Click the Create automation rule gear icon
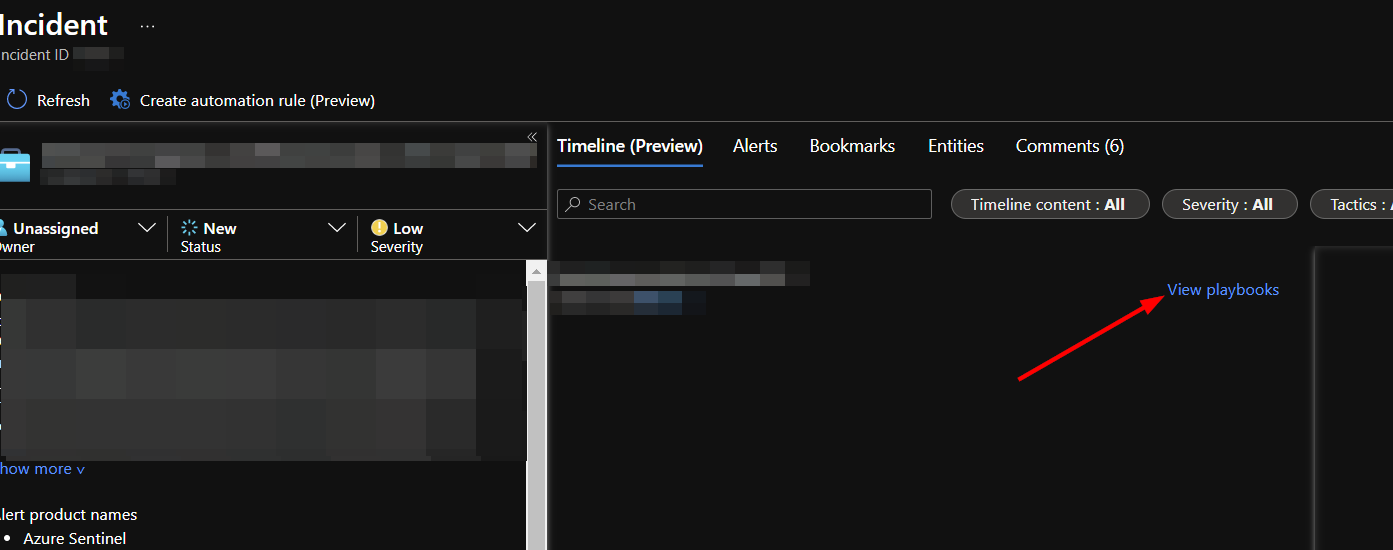Viewport: 1393px width, 550px height. [120, 100]
